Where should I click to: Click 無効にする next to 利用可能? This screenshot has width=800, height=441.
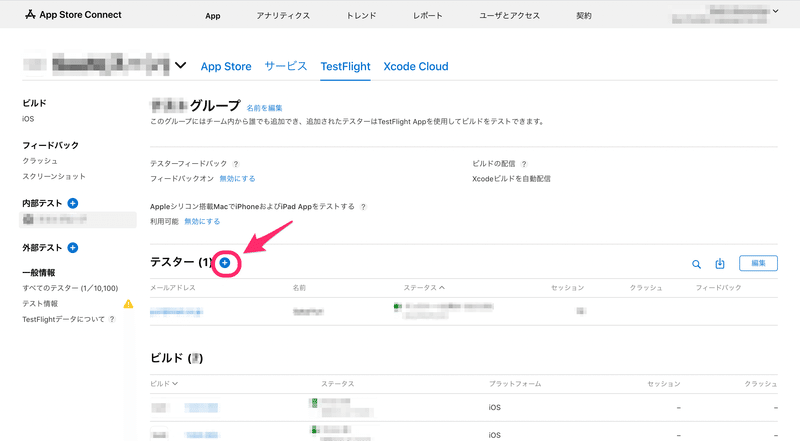(x=202, y=222)
